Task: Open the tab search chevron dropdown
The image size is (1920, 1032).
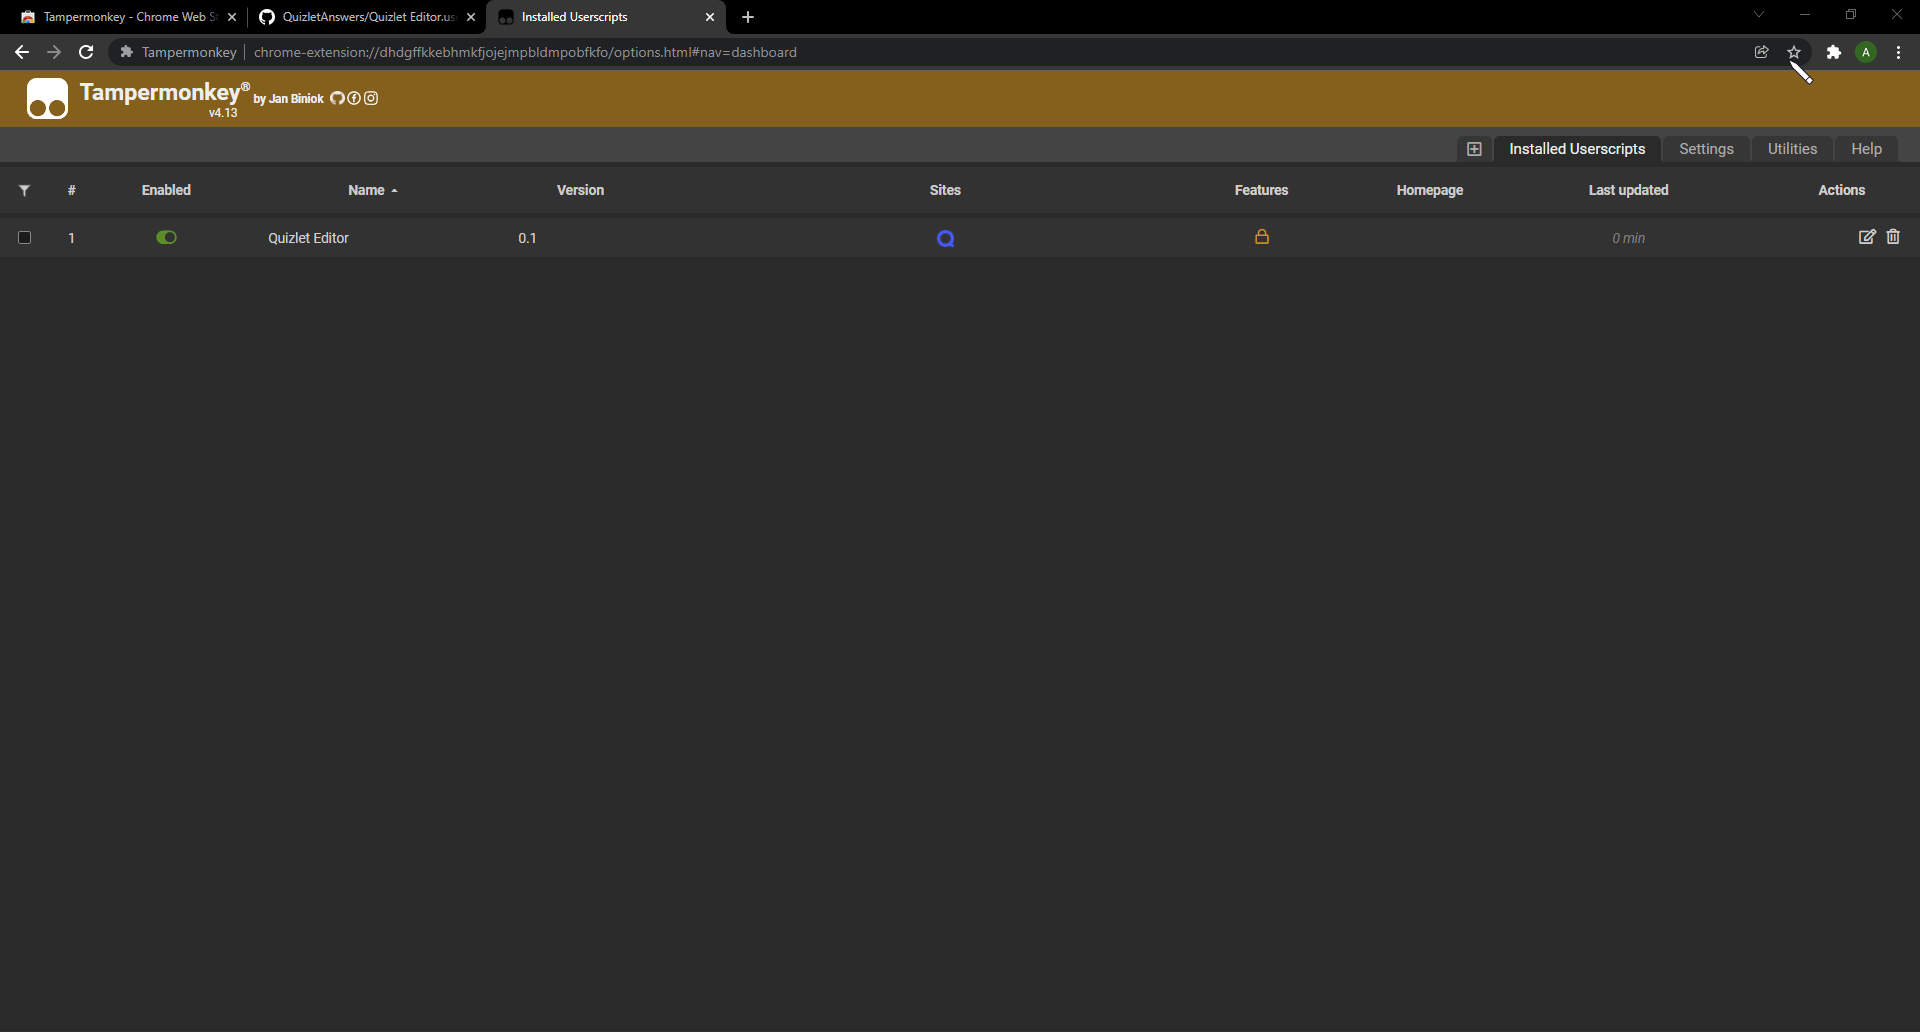Action: coord(1759,15)
